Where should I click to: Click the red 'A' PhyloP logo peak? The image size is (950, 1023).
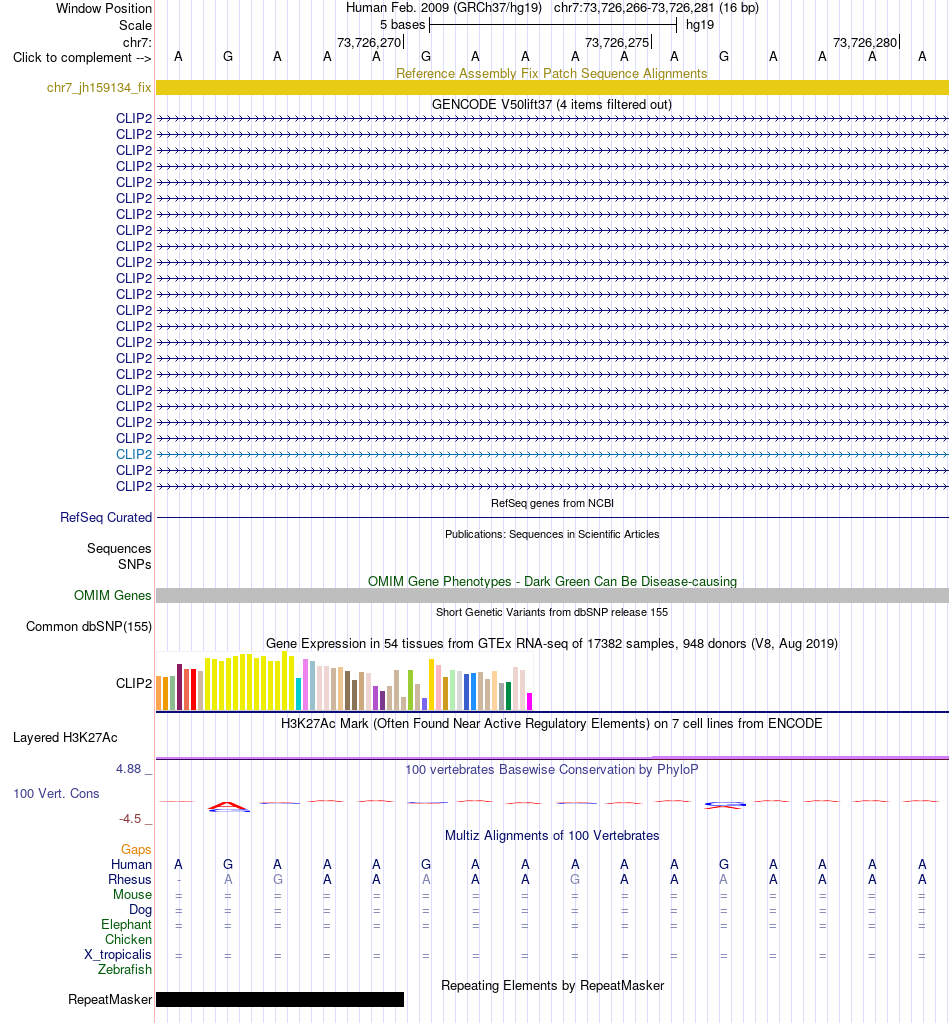[x=228, y=806]
